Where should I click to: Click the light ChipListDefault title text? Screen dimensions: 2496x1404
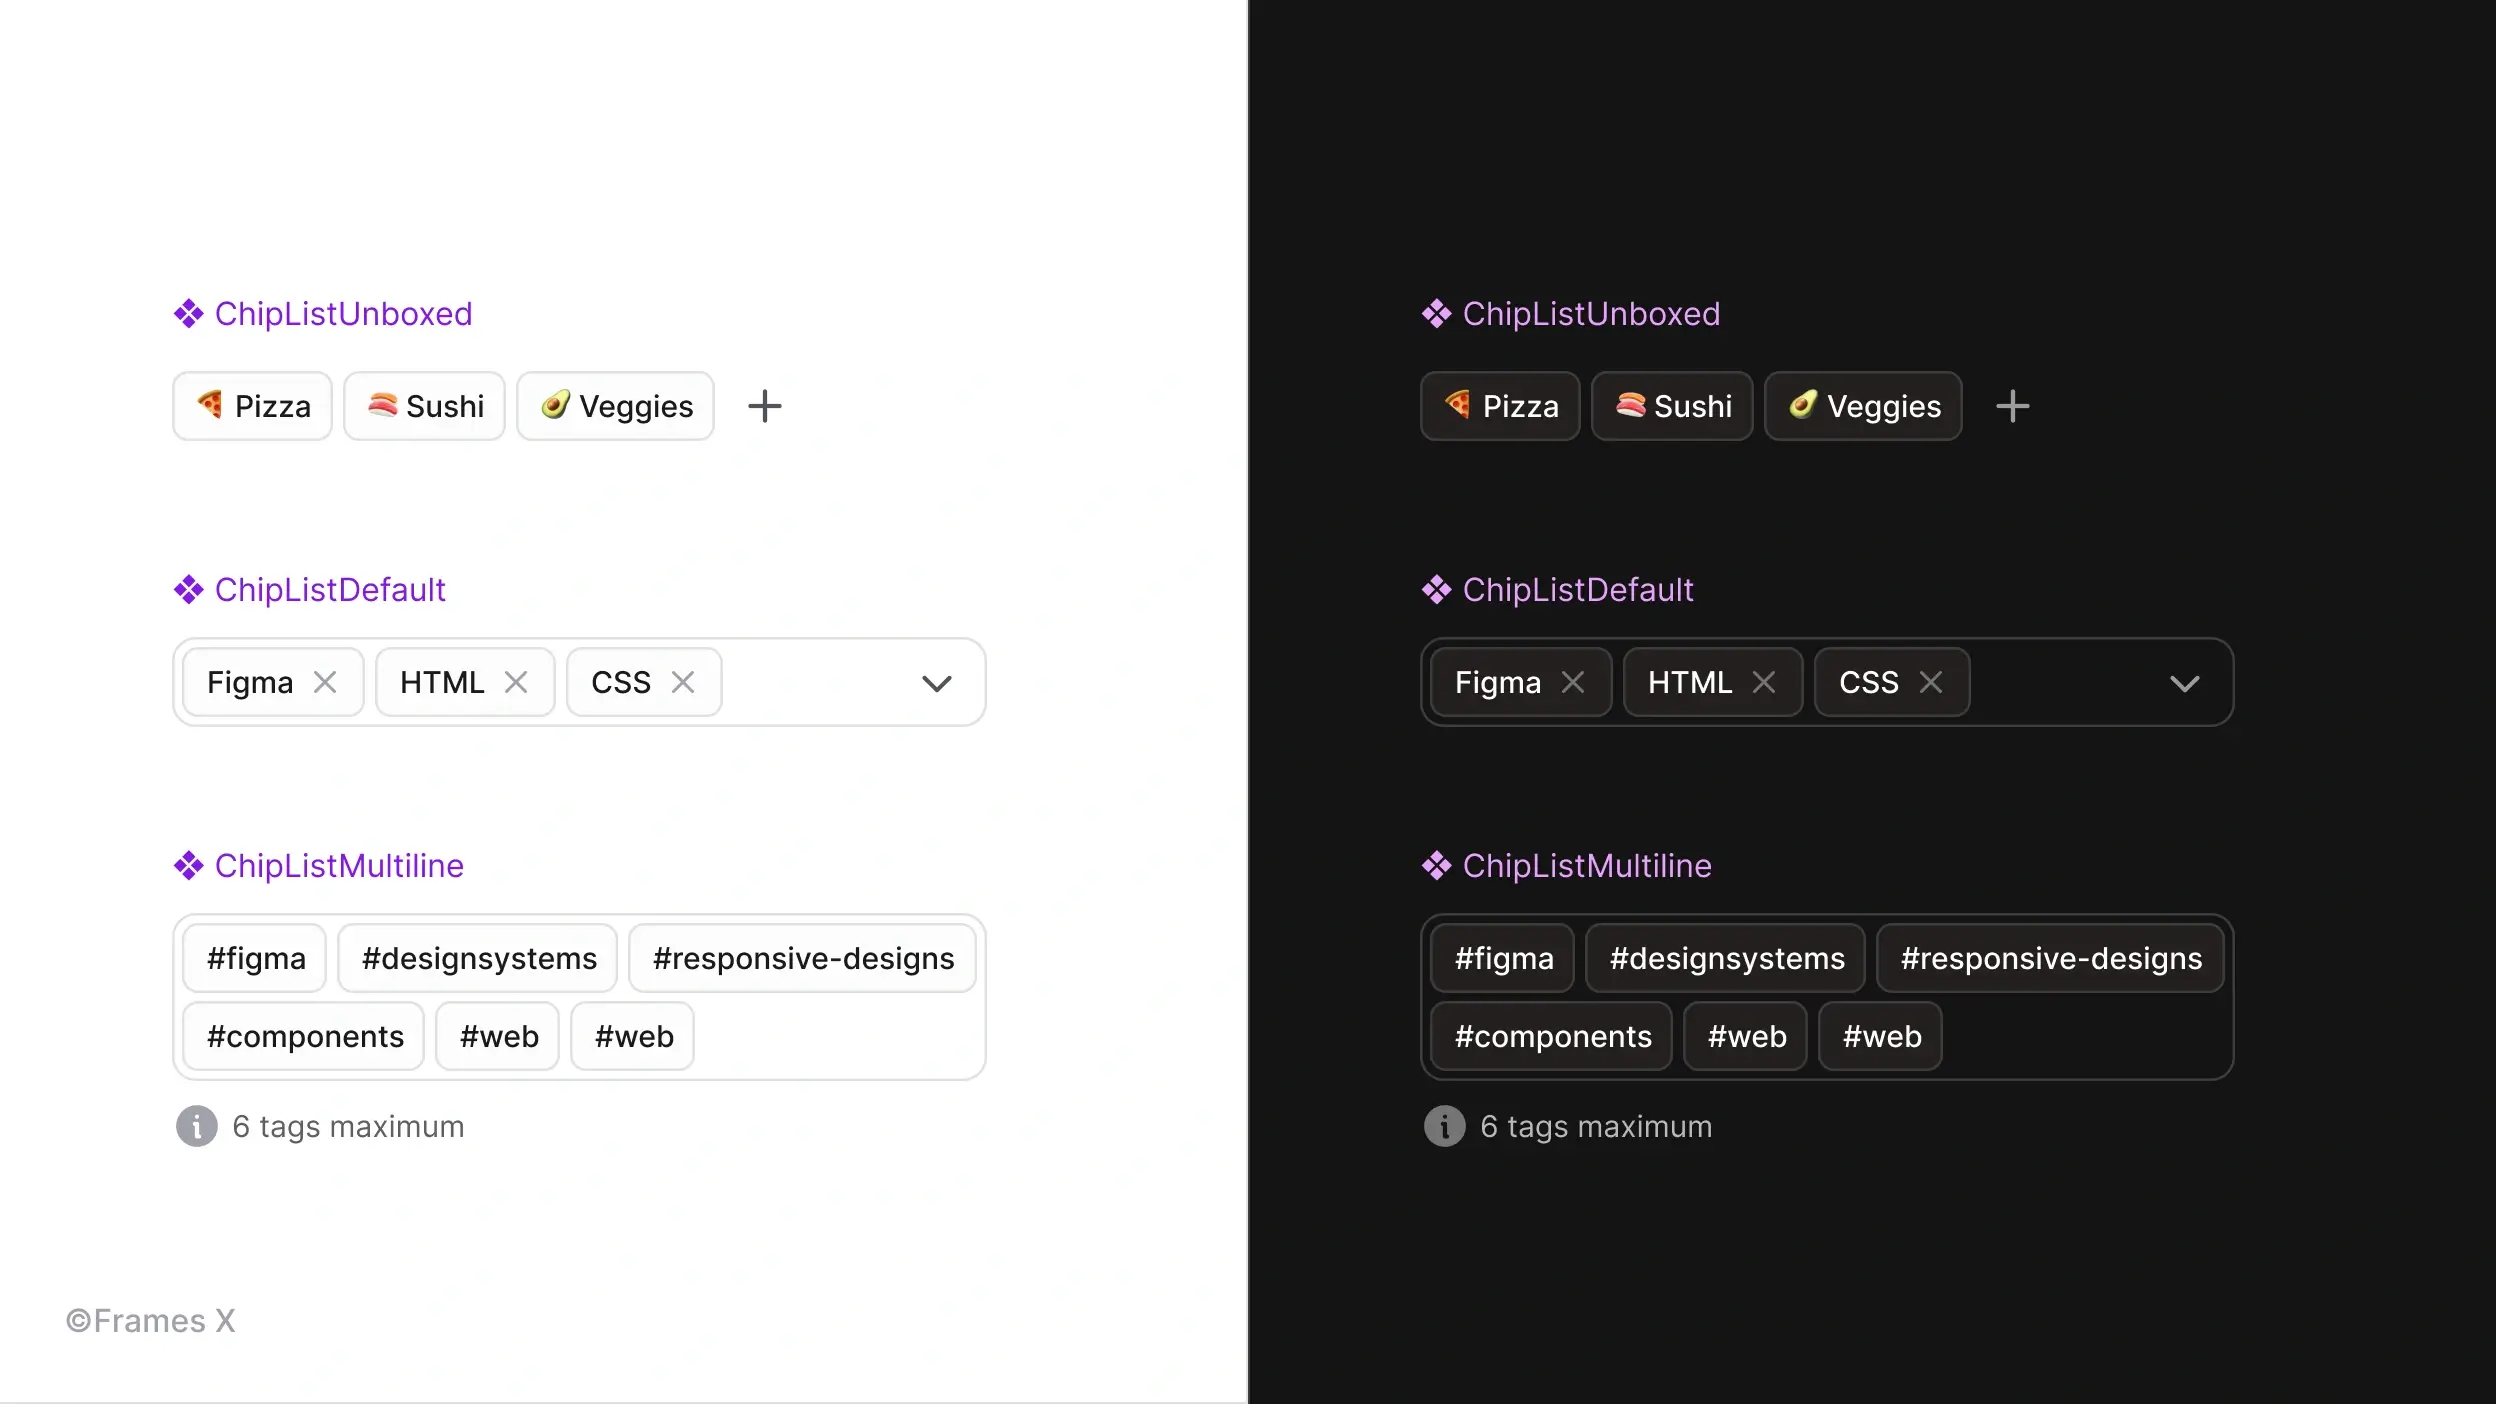[330, 590]
